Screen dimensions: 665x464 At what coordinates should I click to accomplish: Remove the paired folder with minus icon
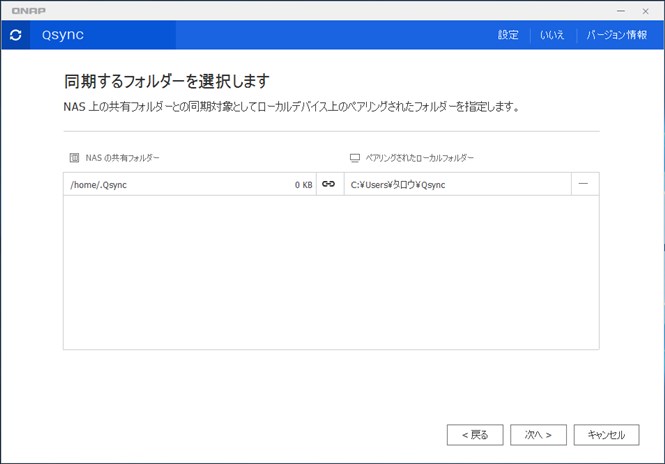pyautogui.click(x=583, y=184)
